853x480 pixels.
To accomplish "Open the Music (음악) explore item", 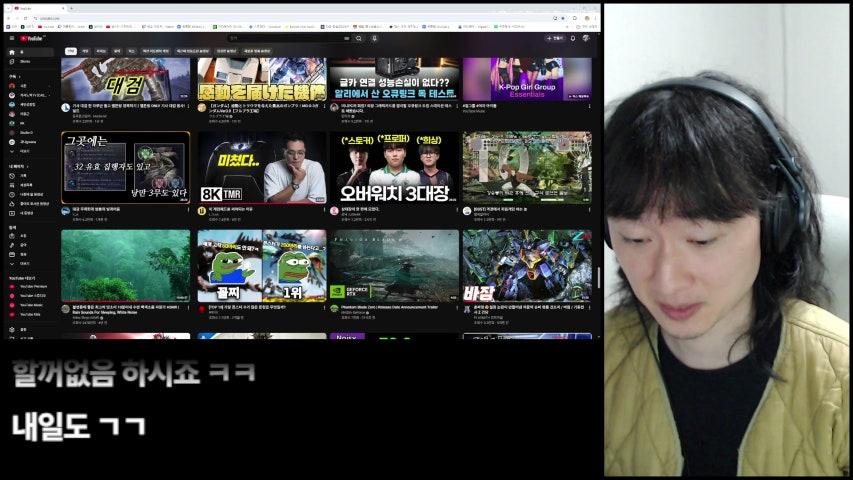I will [30, 245].
